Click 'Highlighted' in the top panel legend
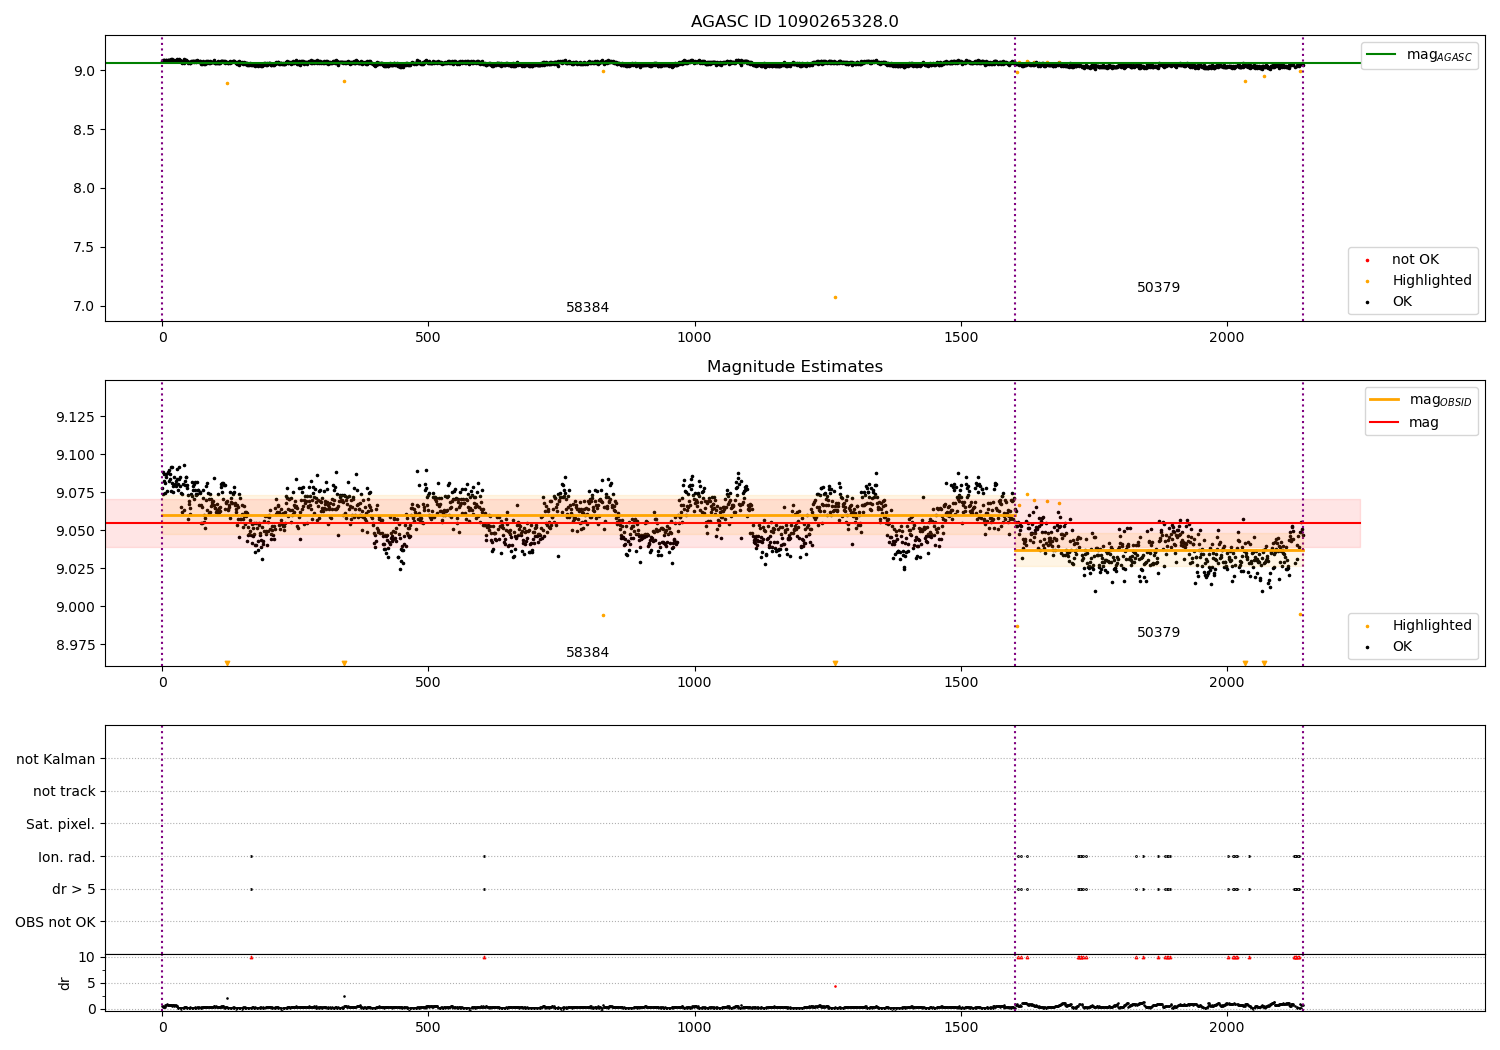This screenshot has height=1050, width=1500. (x=1432, y=281)
